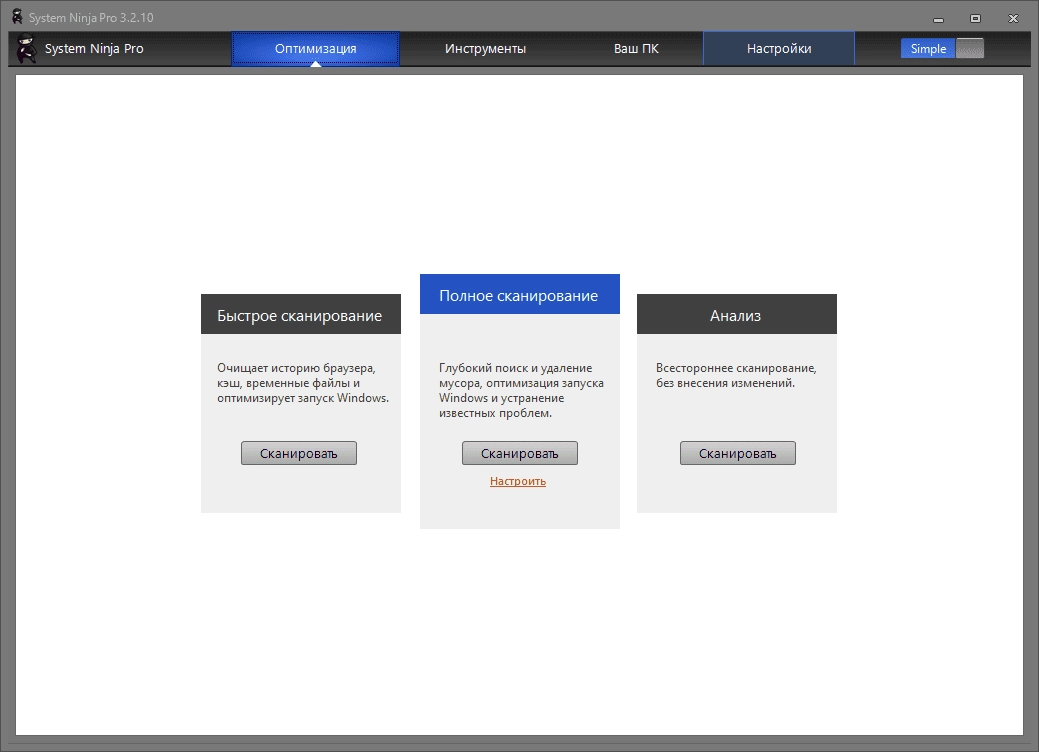Click text 'Всестороннее сканирование'
Screen dimensions: 1039x752
(x=736, y=368)
